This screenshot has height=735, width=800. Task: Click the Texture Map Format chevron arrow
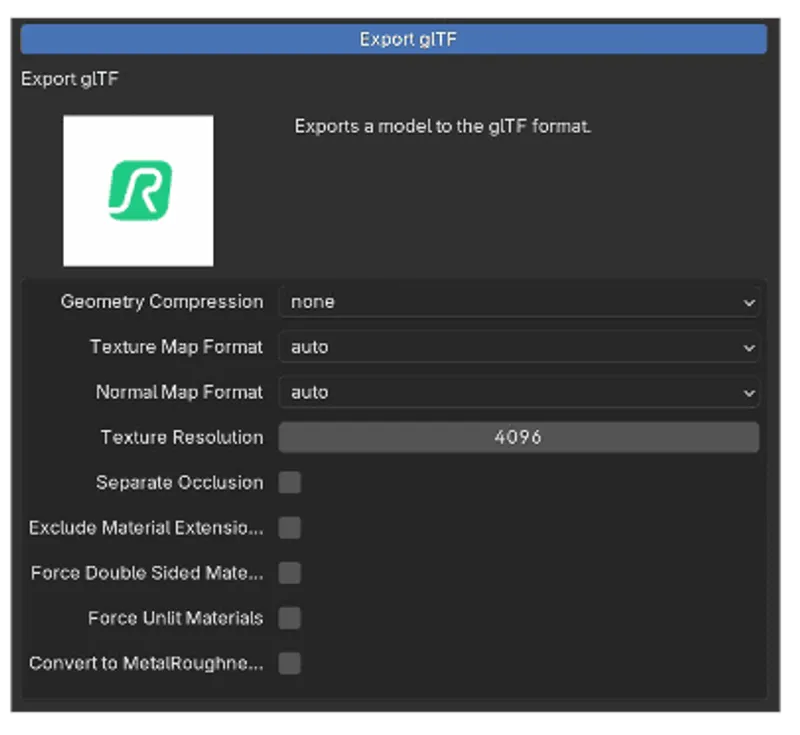[748, 348]
